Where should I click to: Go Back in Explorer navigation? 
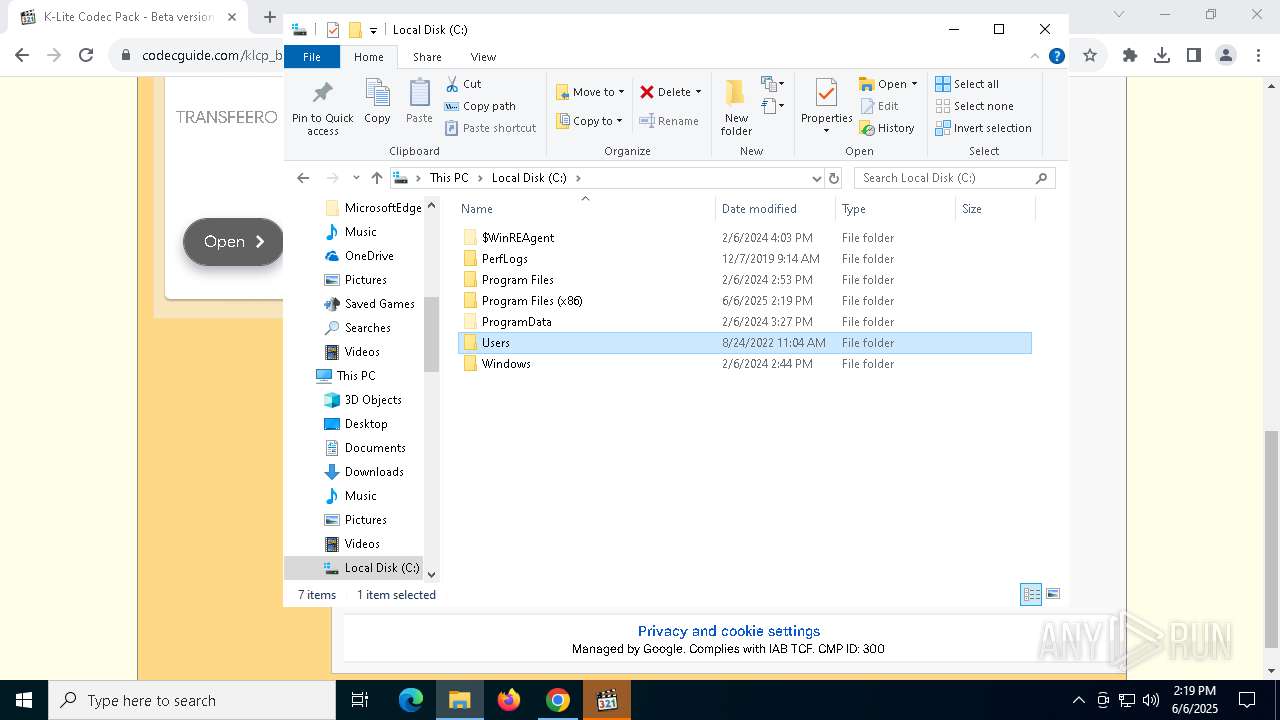[x=303, y=178]
